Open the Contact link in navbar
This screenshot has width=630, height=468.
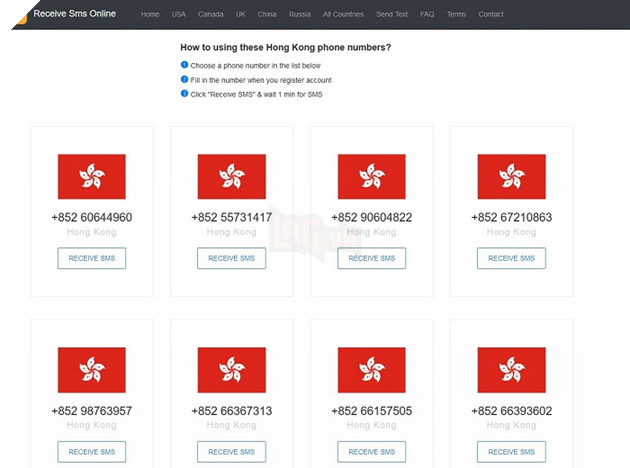[x=491, y=15]
